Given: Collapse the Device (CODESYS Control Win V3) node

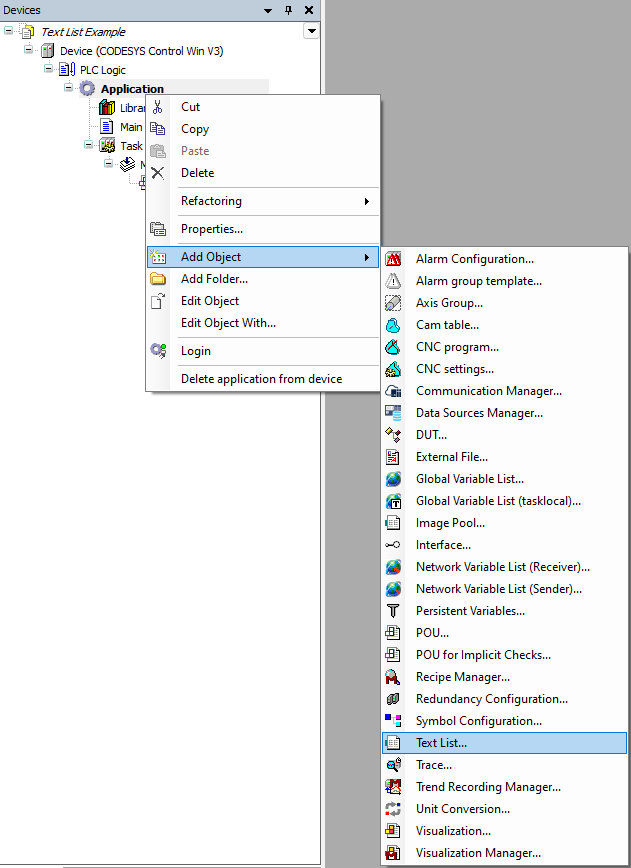Looking at the screenshot, I should coord(28,49).
